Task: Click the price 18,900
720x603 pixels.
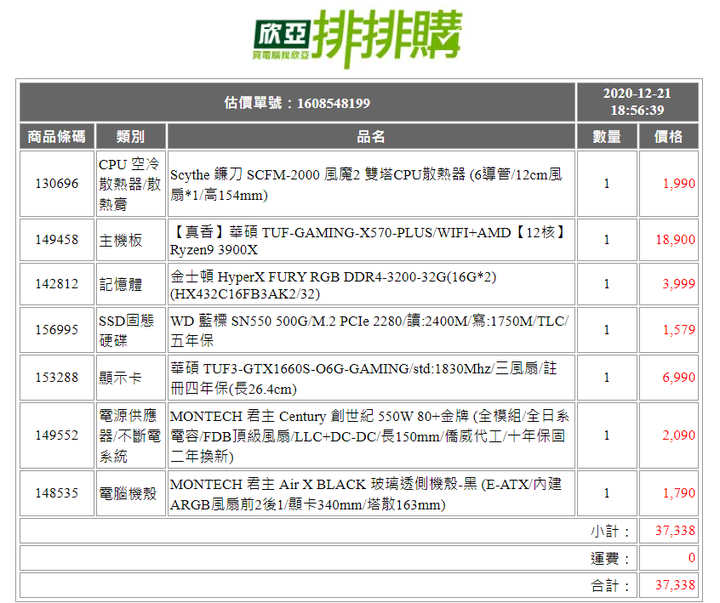Action: pos(675,240)
